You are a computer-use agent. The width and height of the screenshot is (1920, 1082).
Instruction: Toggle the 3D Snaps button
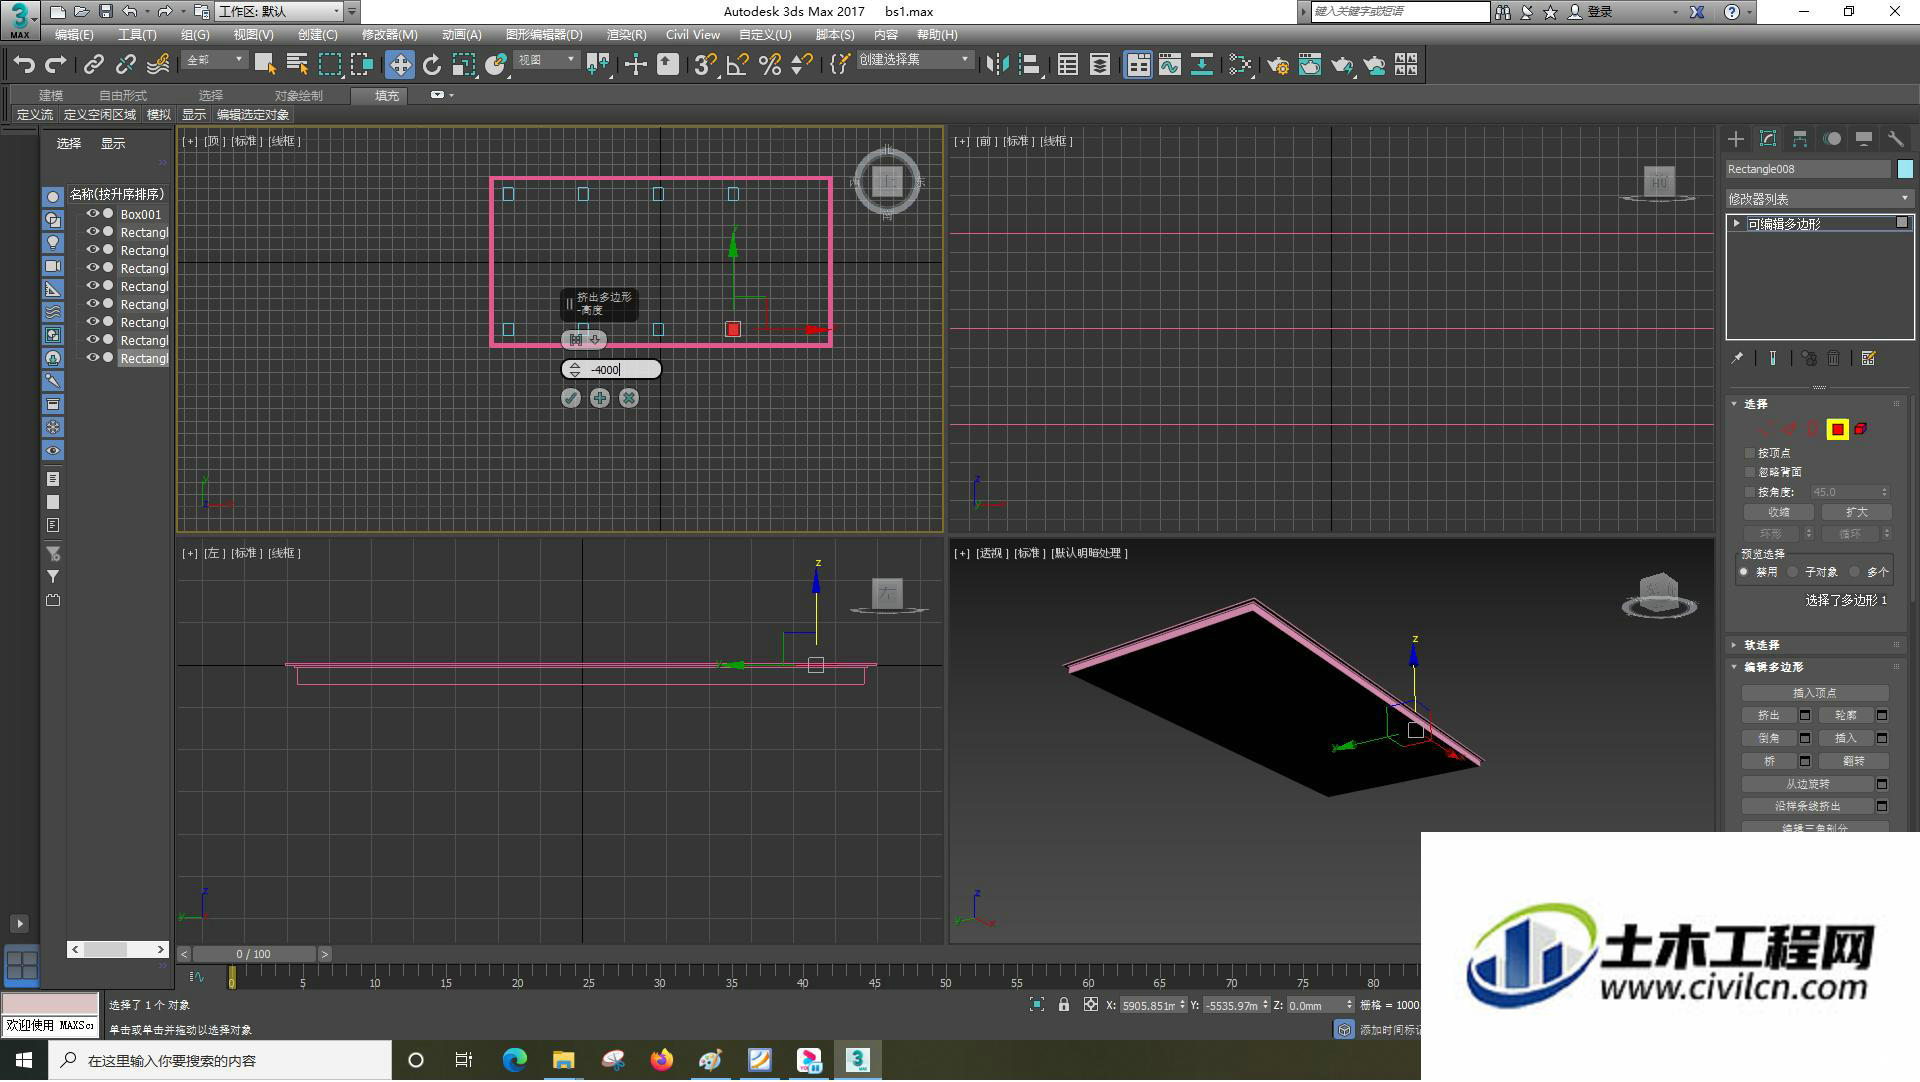(705, 65)
